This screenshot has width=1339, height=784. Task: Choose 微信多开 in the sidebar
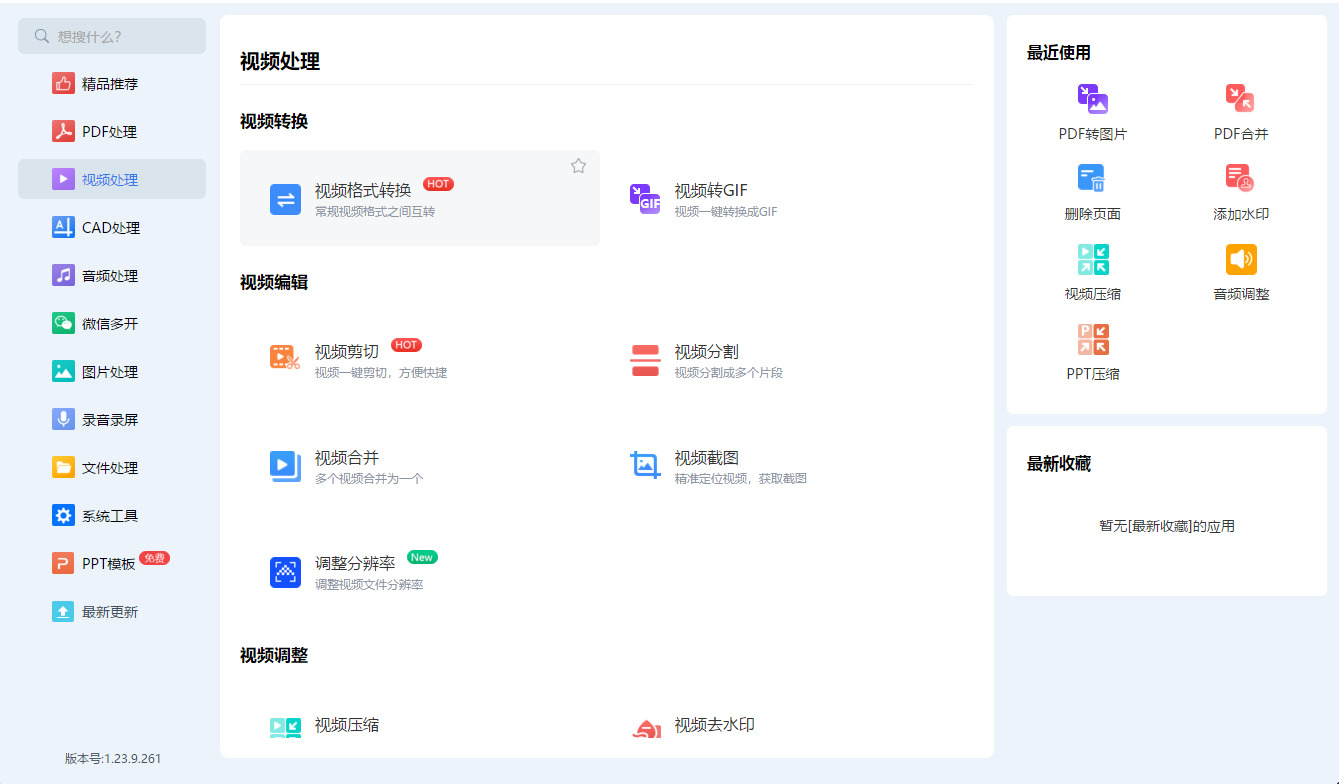point(112,324)
